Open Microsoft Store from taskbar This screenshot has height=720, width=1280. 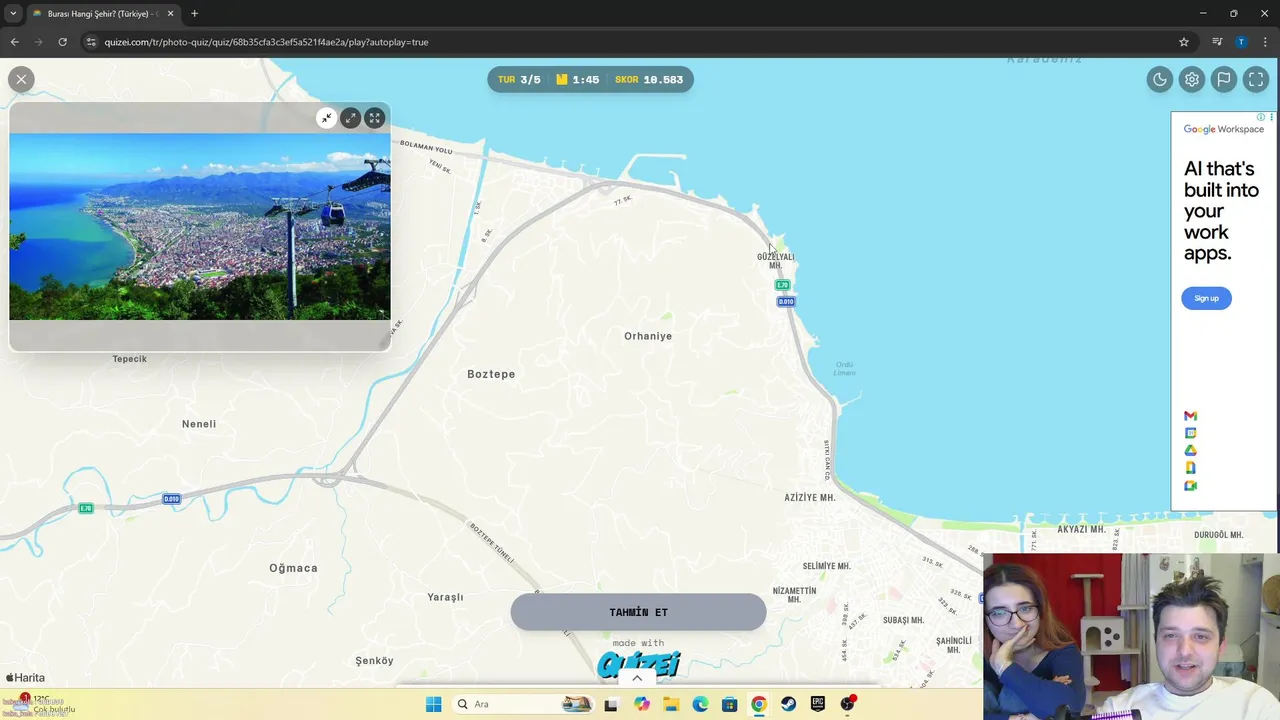[729, 704]
